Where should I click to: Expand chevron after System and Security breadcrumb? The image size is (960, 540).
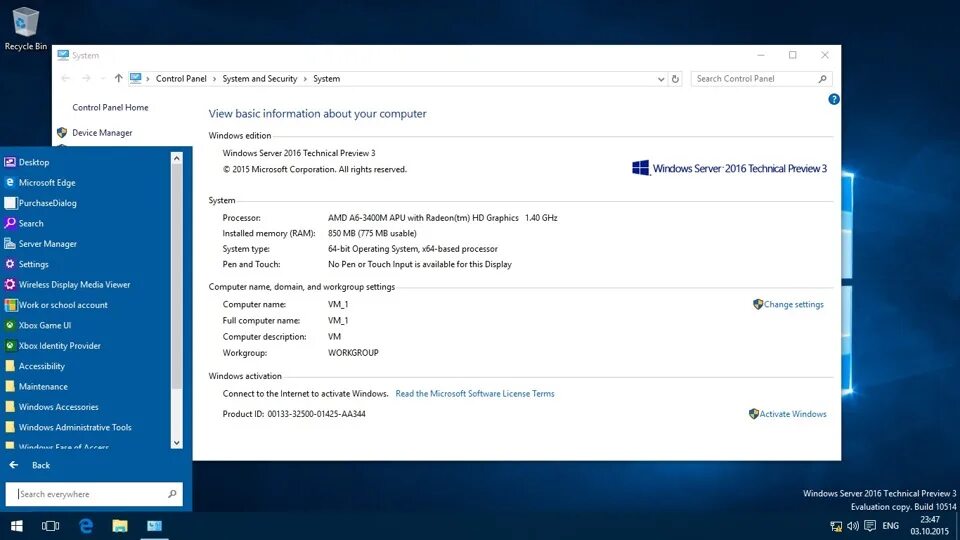pos(305,79)
